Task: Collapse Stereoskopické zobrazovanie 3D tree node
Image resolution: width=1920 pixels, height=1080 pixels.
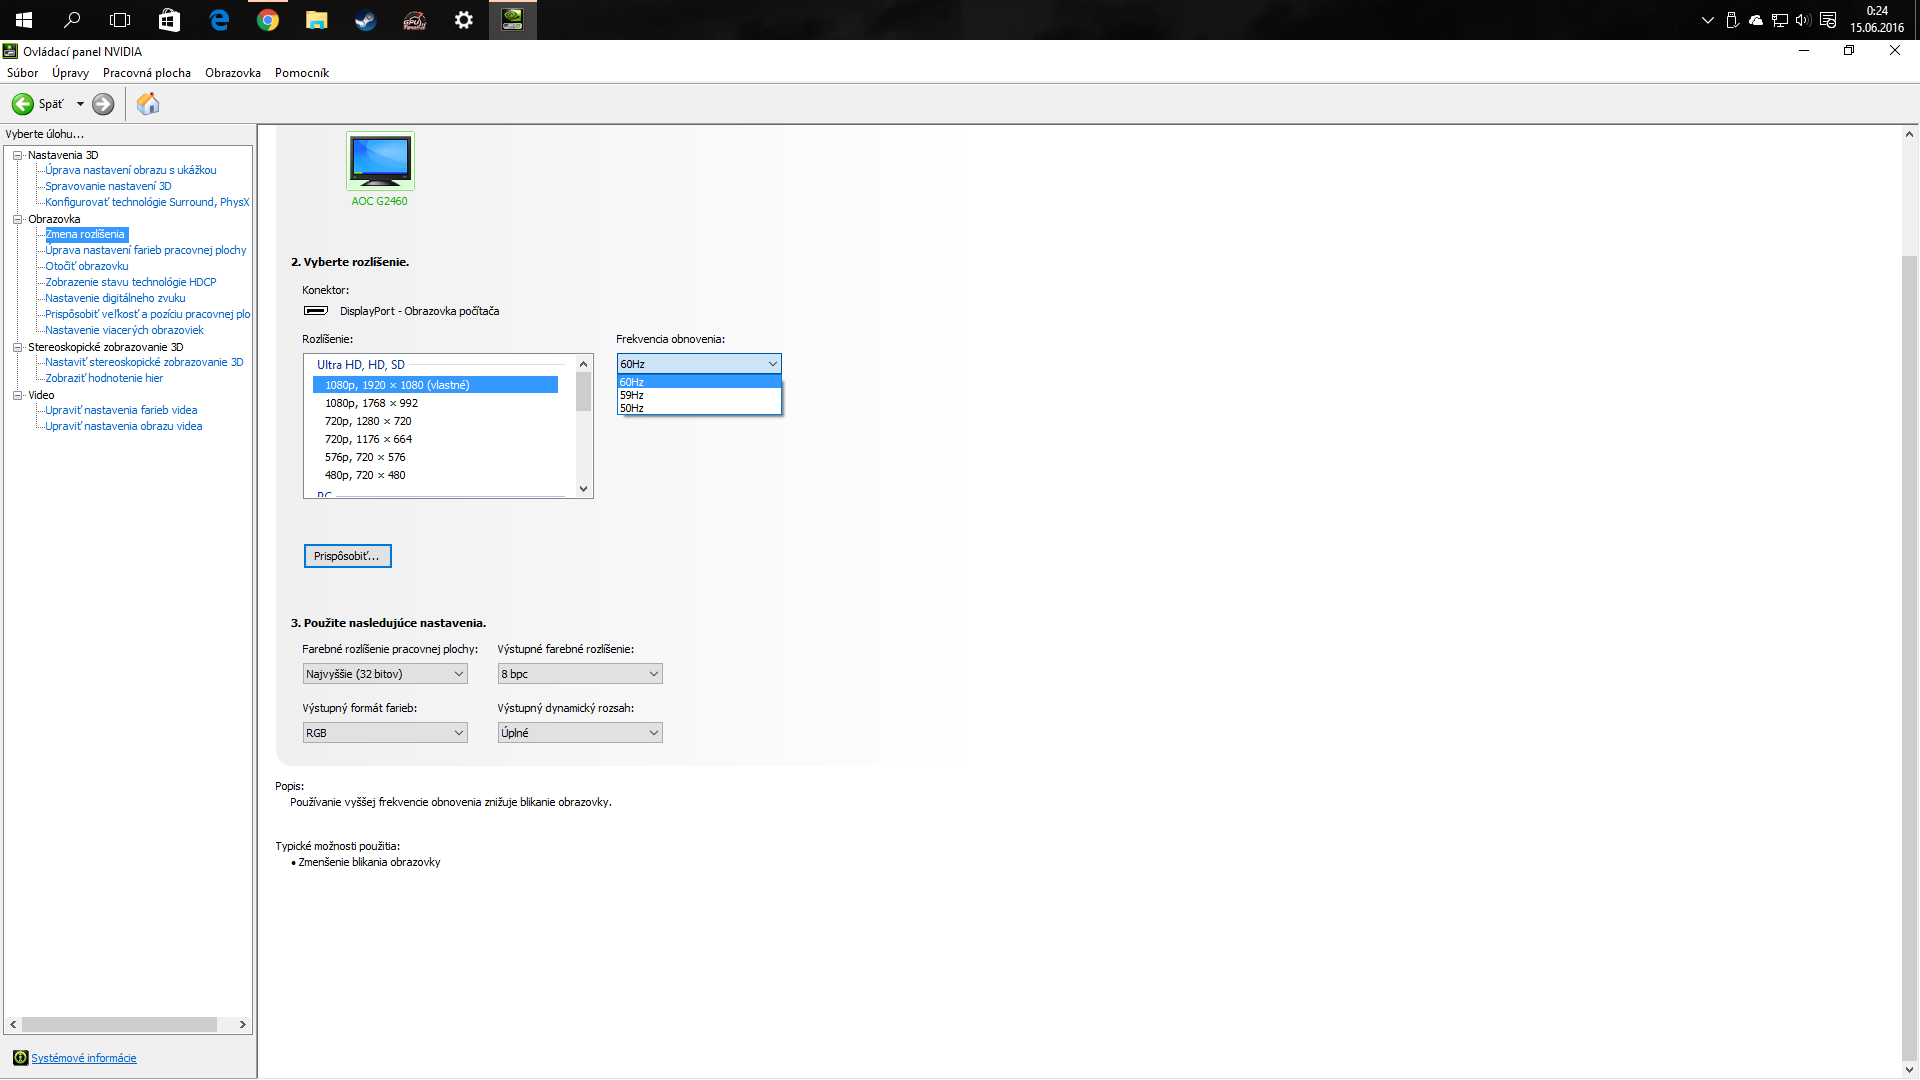Action: pos(17,347)
